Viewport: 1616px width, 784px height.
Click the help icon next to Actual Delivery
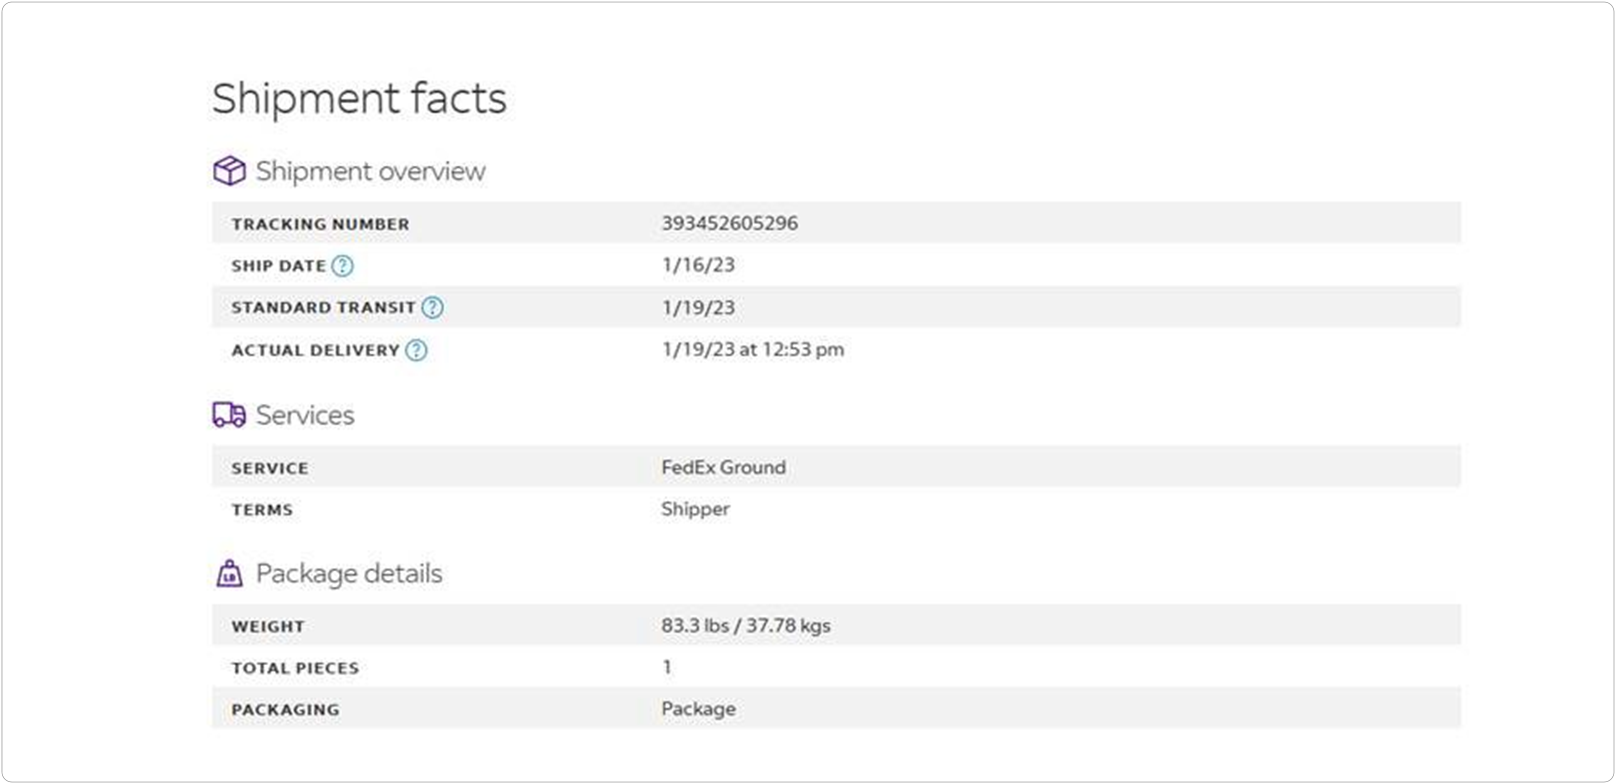416,350
